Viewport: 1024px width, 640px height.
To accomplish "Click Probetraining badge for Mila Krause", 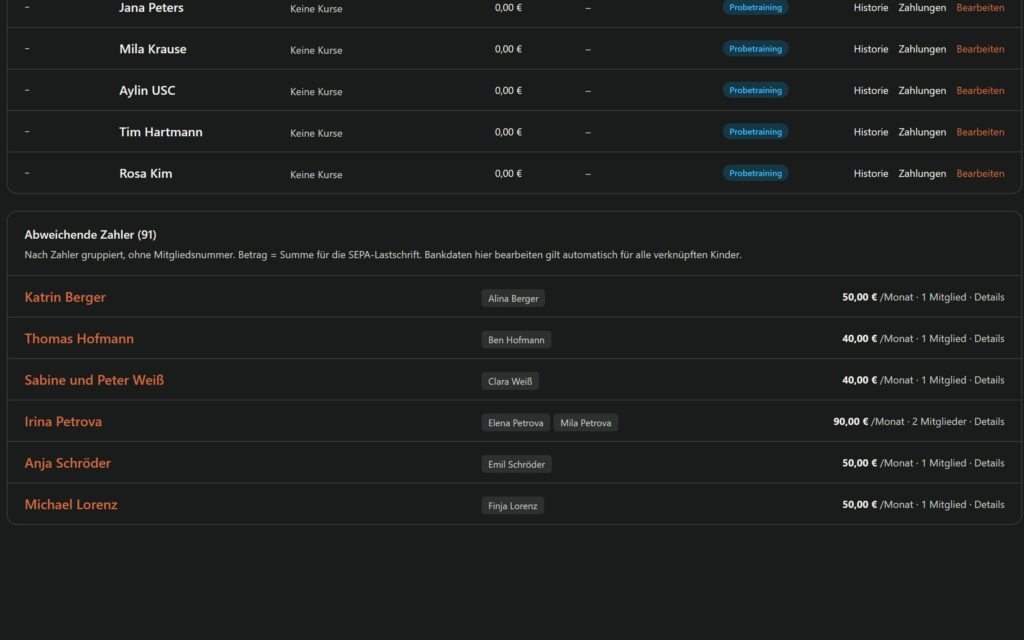I will click(755, 49).
